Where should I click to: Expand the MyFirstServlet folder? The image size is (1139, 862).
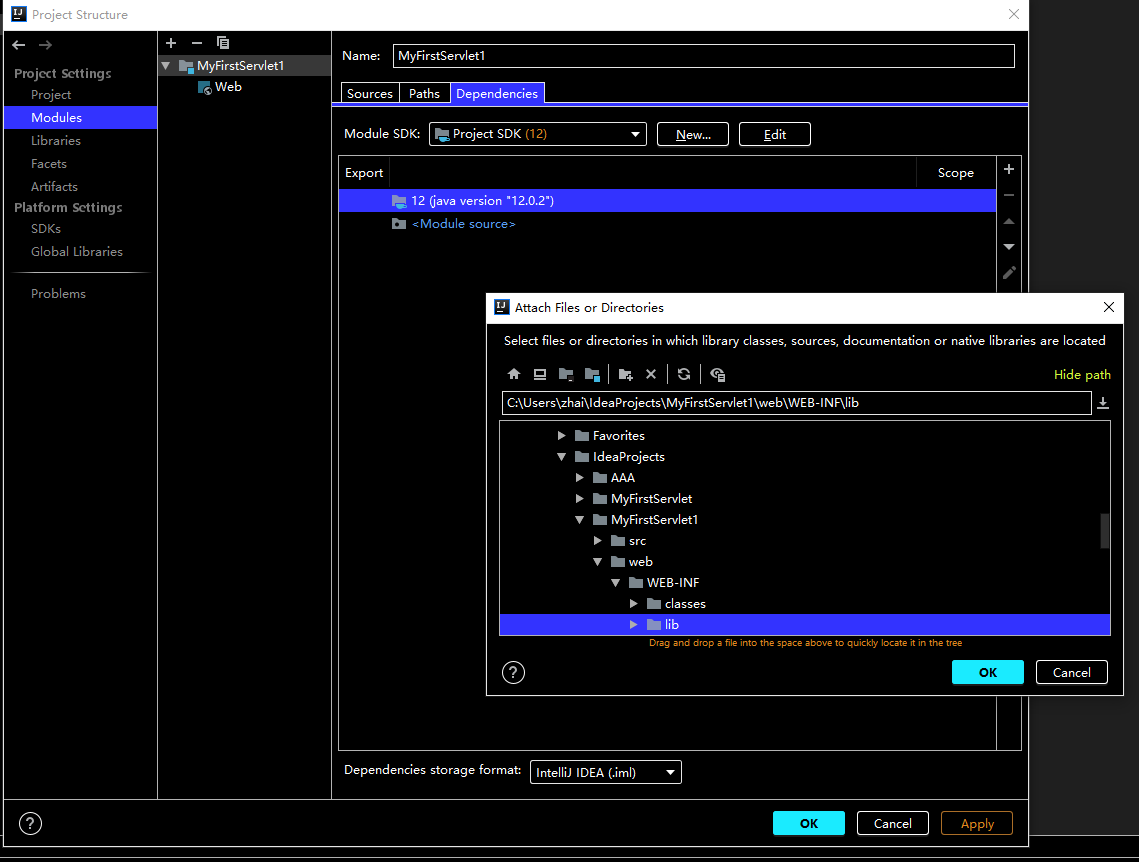(580, 499)
